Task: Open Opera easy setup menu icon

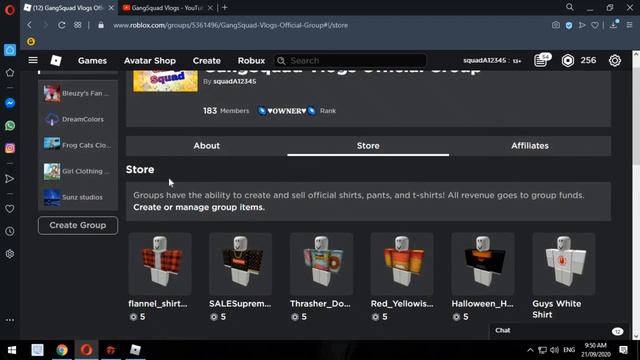Action: pyautogui.click(x=629, y=25)
